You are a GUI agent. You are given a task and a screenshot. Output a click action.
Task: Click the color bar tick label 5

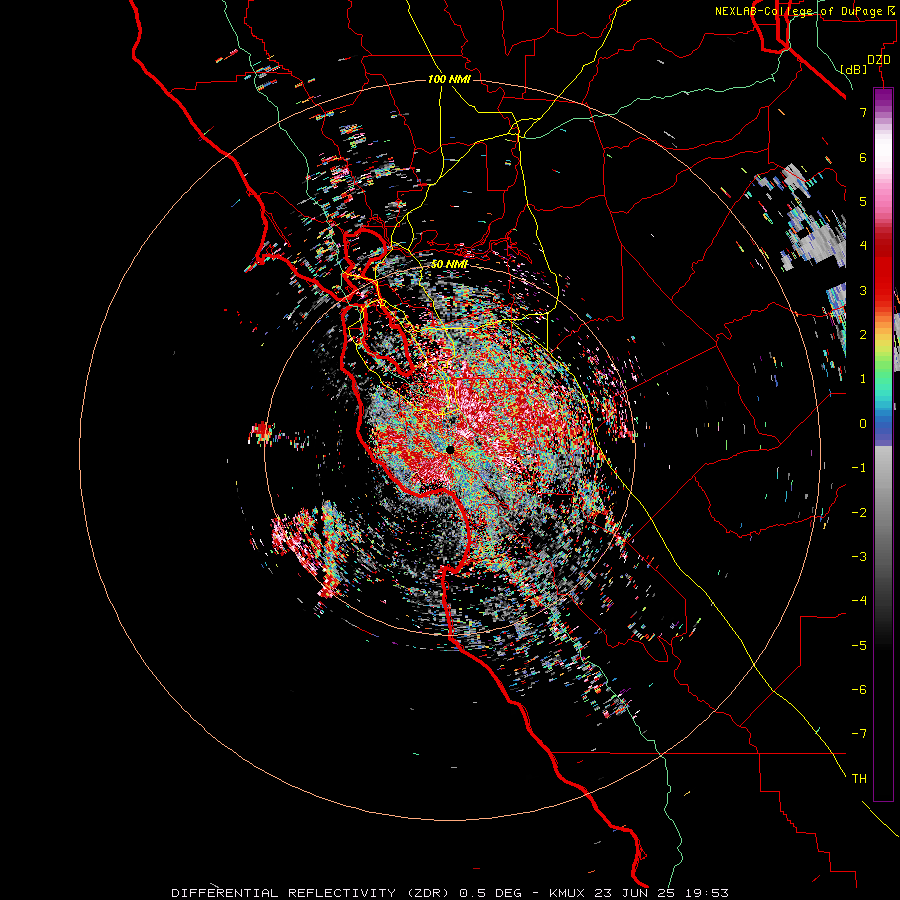click(863, 201)
